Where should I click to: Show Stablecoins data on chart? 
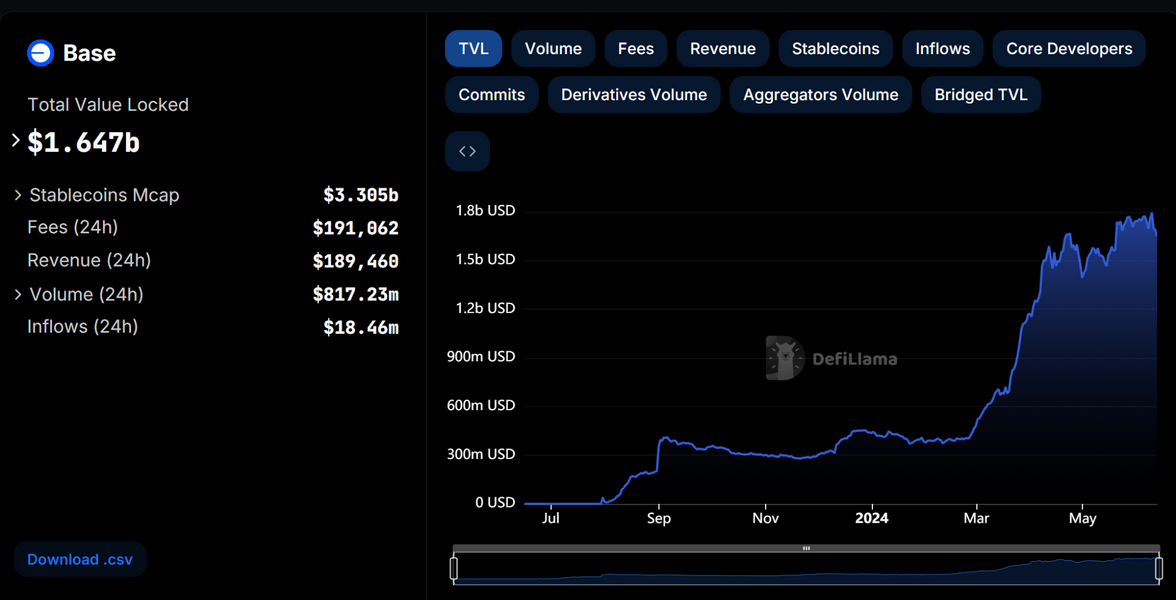tap(835, 49)
